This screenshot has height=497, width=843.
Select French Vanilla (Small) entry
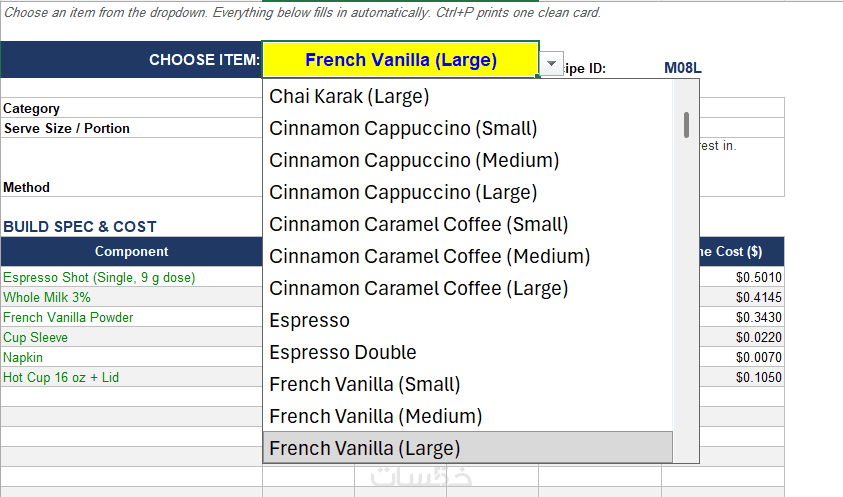[468, 384]
